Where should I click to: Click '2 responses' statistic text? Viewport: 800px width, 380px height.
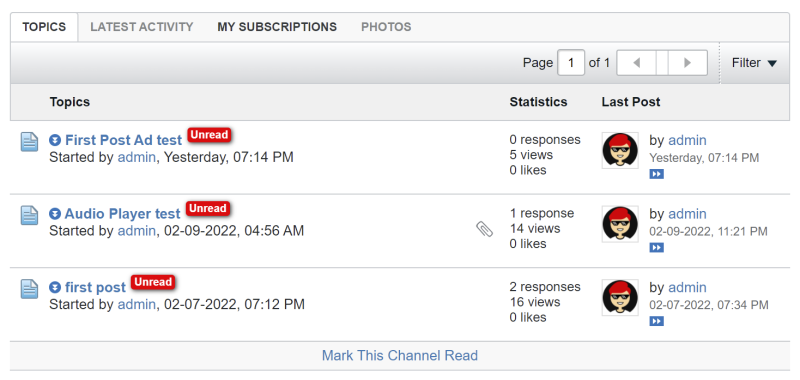(545, 287)
